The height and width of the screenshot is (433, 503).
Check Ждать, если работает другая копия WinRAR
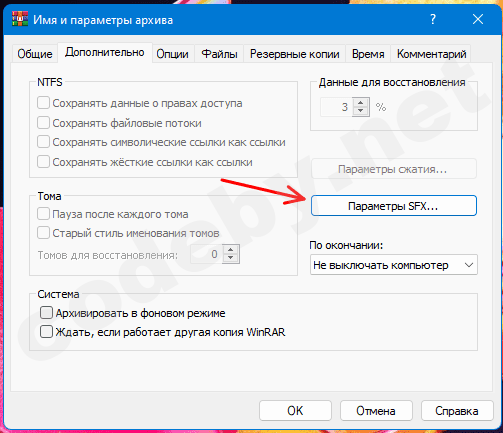pyautogui.click(x=46, y=332)
